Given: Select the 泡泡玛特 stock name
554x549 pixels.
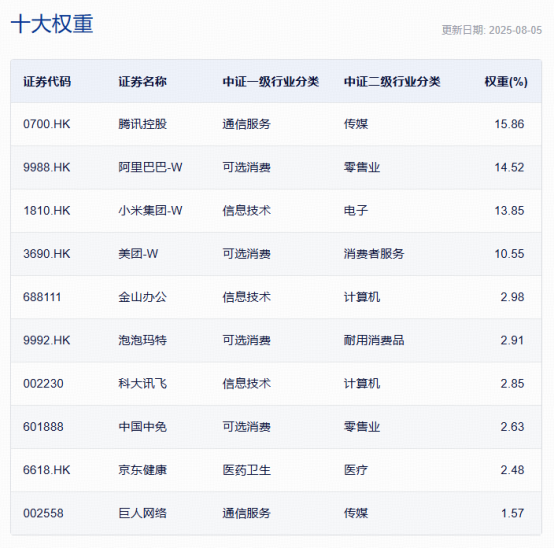Looking at the screenshot, I should click(x=142, y=340).
